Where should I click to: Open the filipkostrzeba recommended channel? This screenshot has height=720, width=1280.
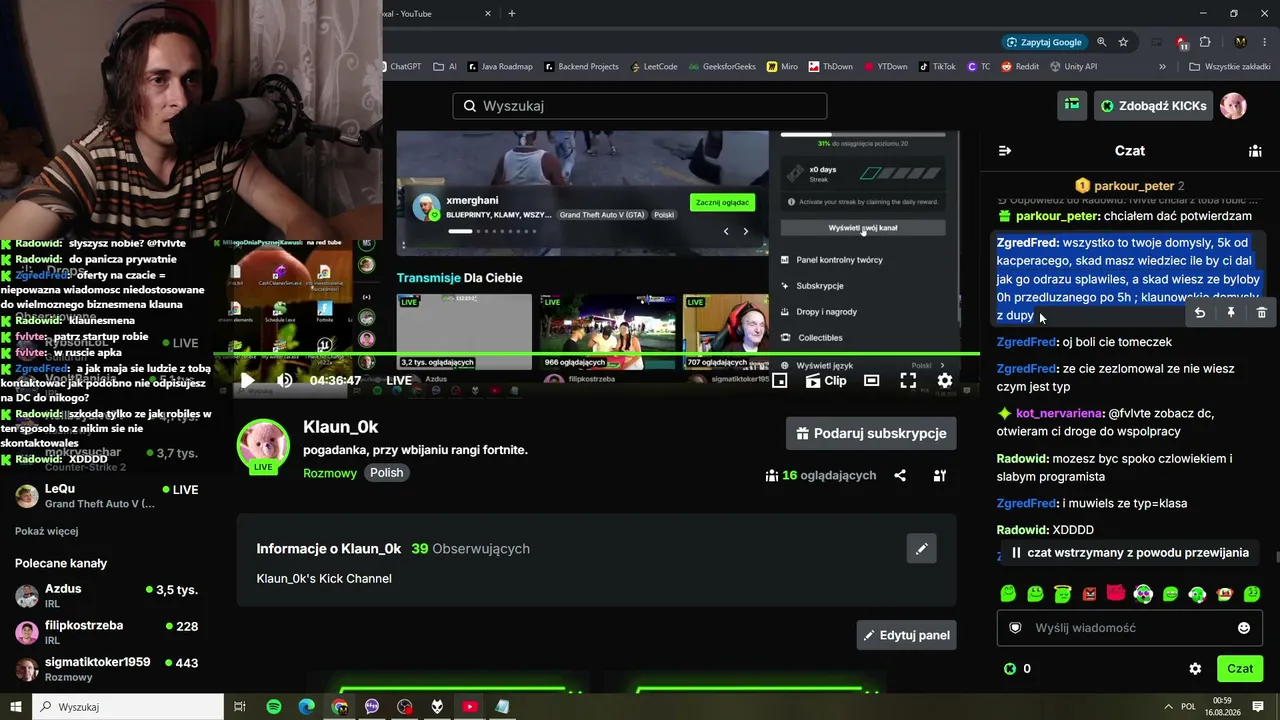[106, 632]
